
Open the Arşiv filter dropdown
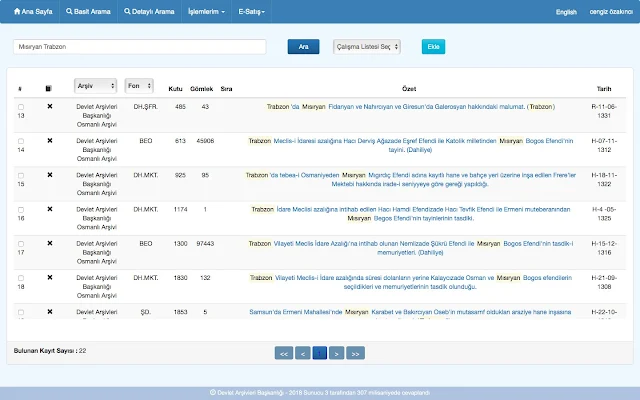[x=96, y=86]
